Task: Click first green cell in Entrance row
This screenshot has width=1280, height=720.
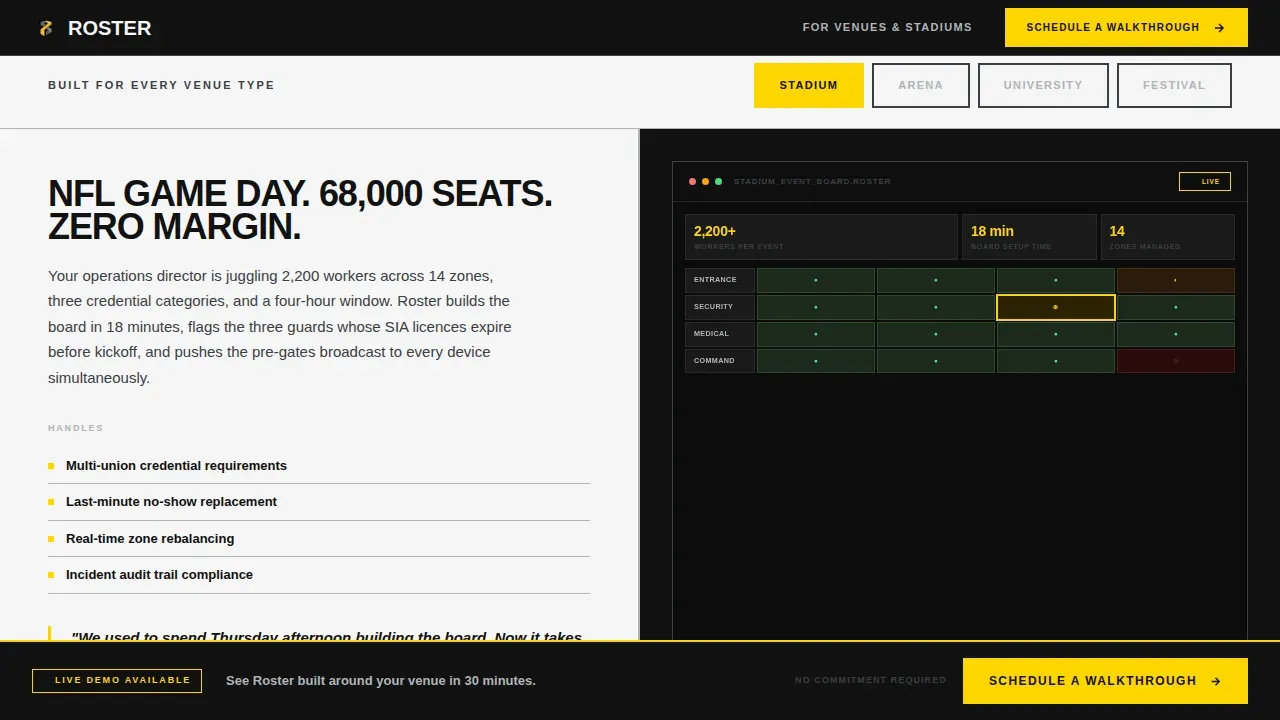Action: pyautogui.click(x=816, y=280)
